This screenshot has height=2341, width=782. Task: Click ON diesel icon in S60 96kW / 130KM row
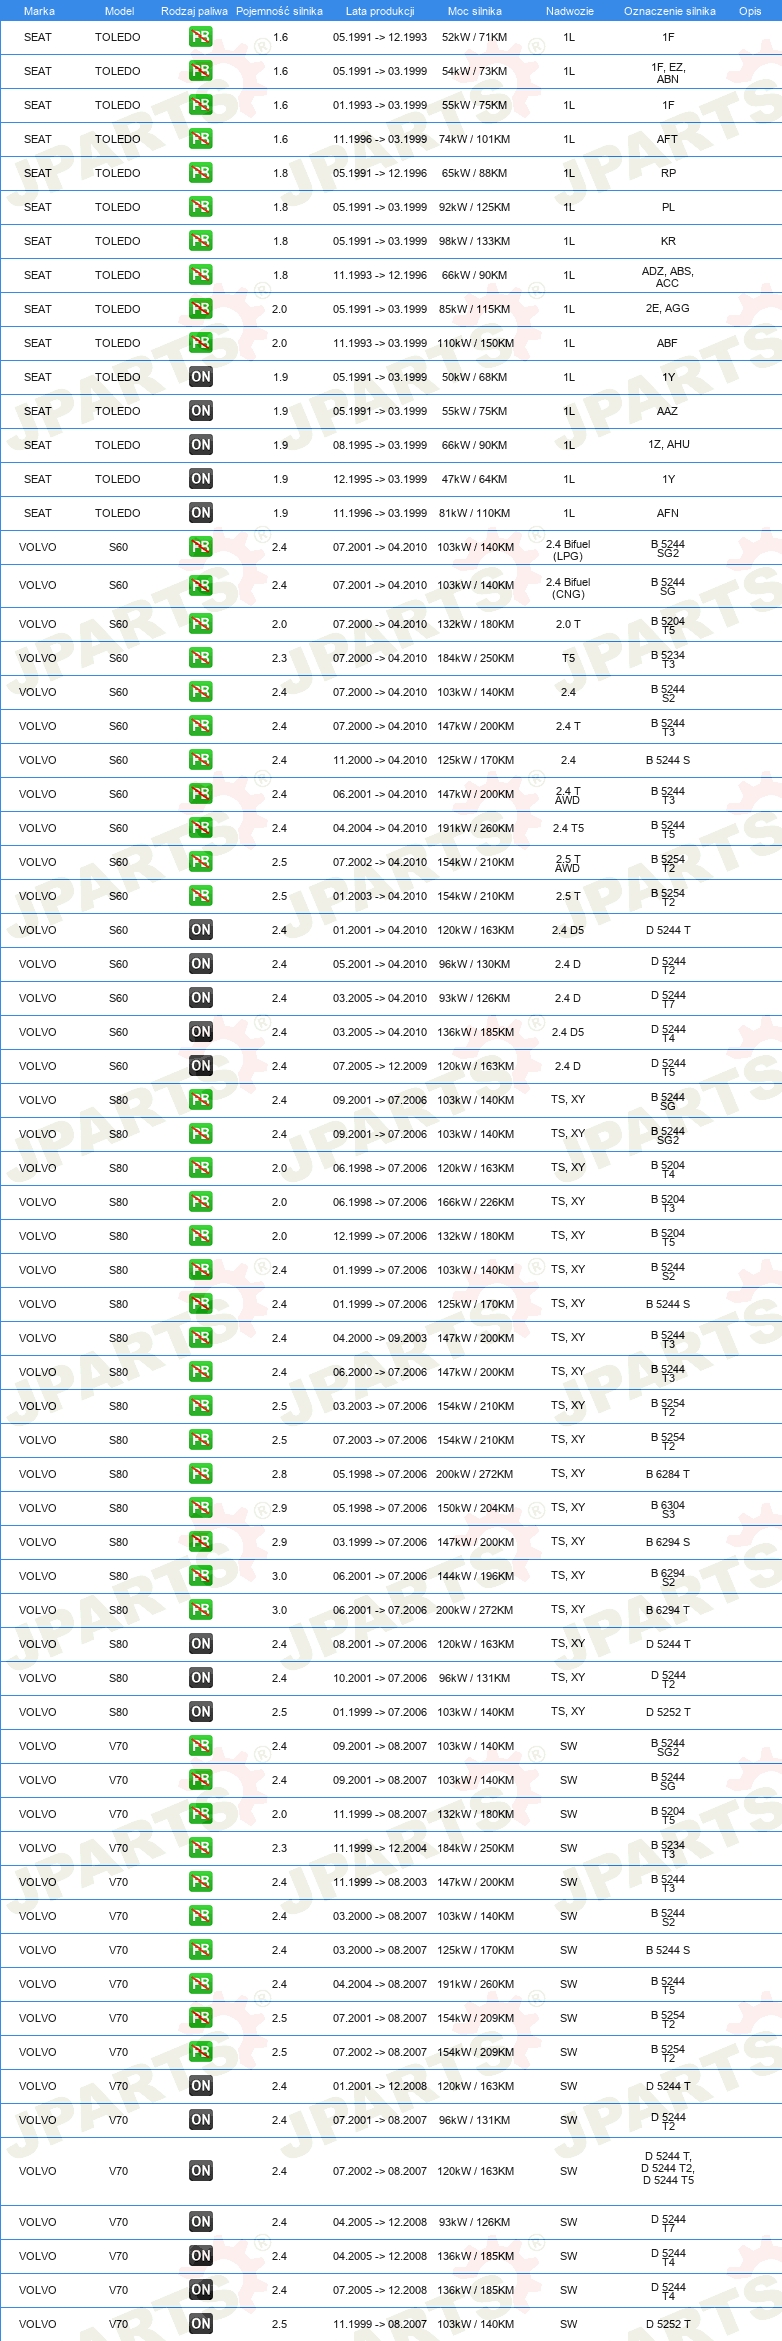[201, 964]
